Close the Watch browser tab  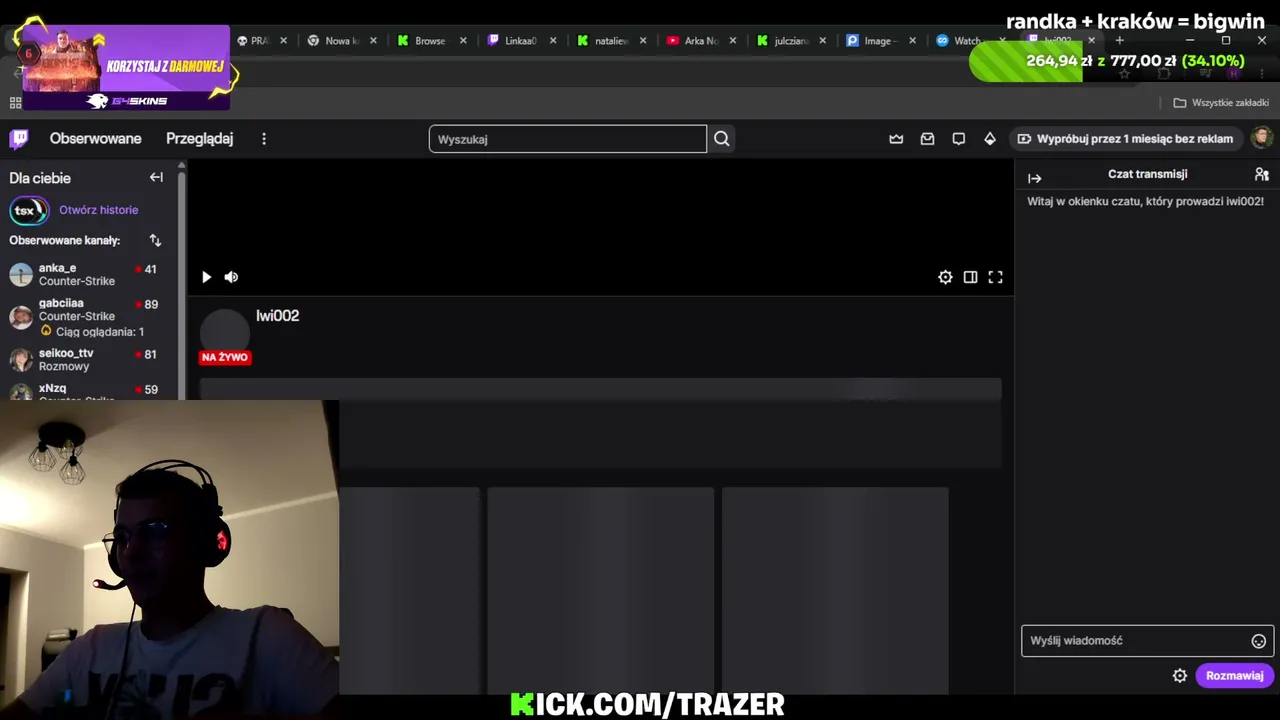1002,41
